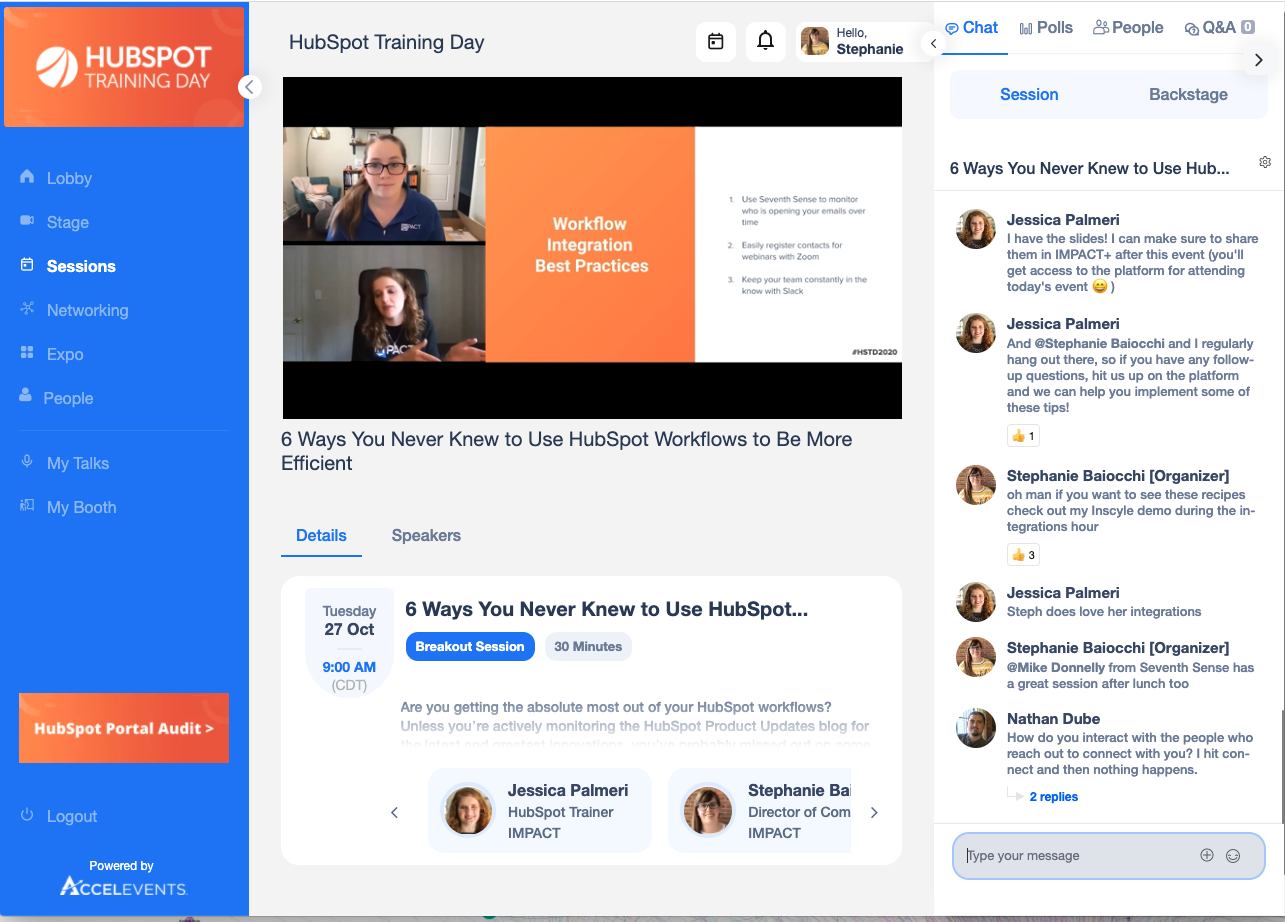Screen dimensions: 1285x922
Task: Click the Accelevents logo
Action: (x=122, y=886)
